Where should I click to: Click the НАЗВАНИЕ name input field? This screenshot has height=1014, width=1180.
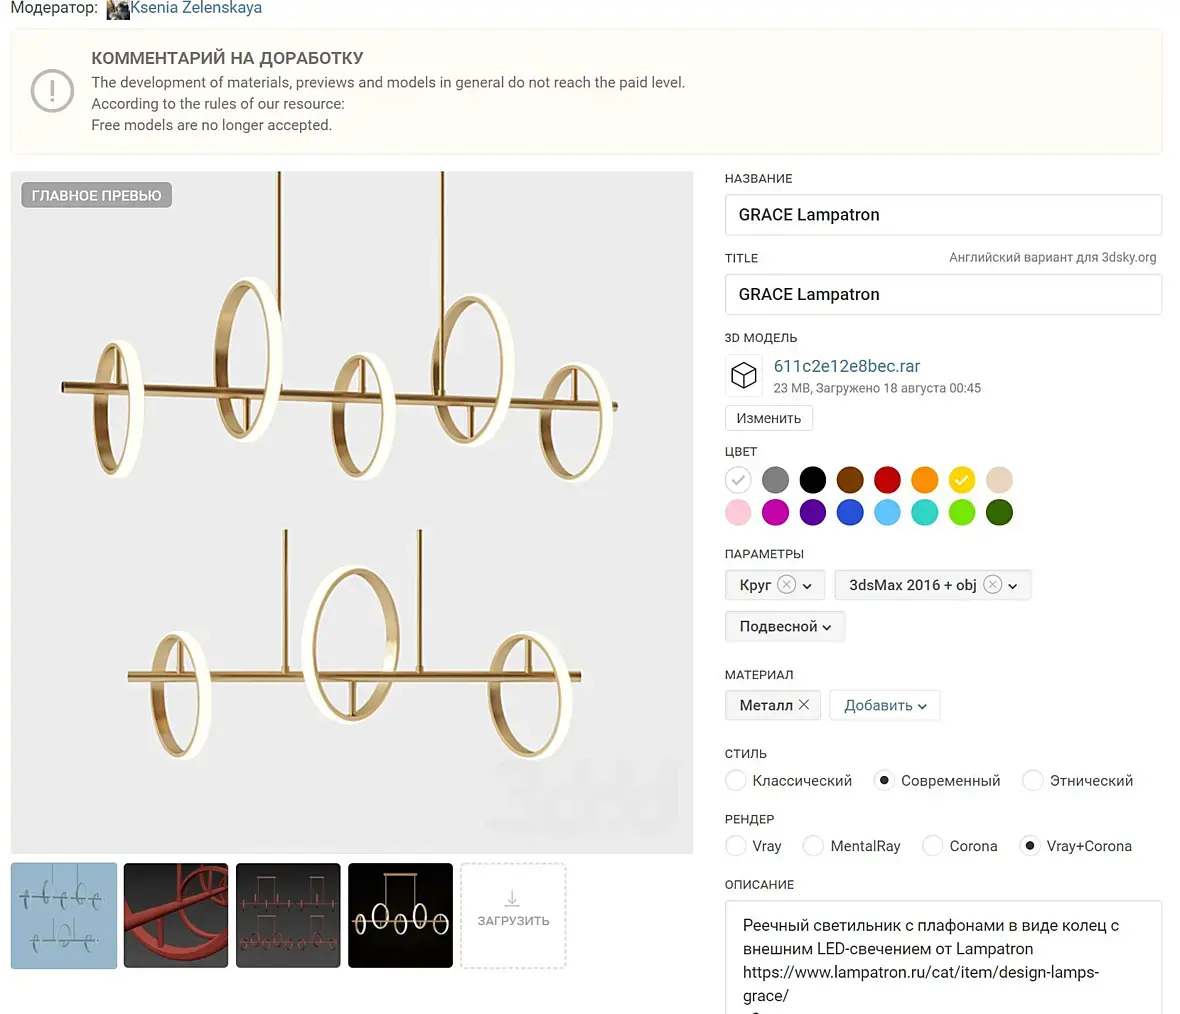pos(943,215)
